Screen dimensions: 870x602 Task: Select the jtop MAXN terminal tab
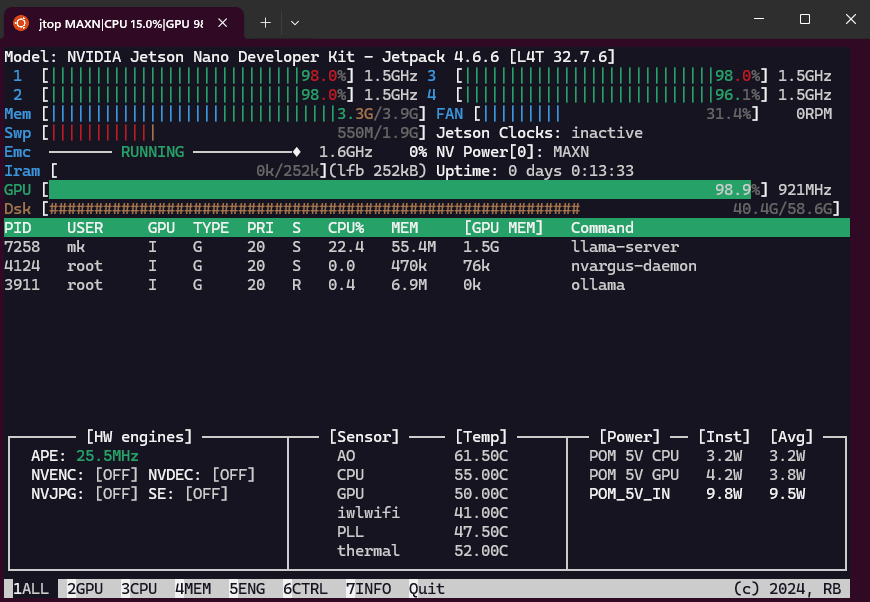coord(124,23)
